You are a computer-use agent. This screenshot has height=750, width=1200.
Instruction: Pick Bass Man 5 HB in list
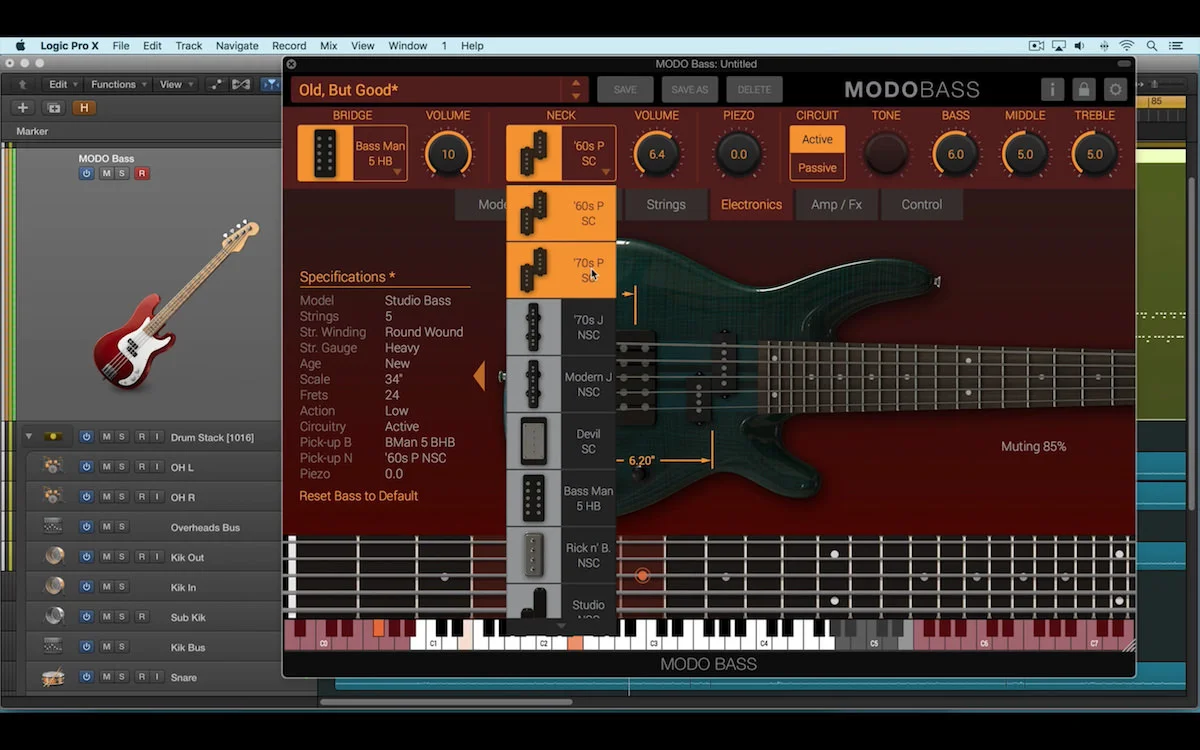[561, 498]
